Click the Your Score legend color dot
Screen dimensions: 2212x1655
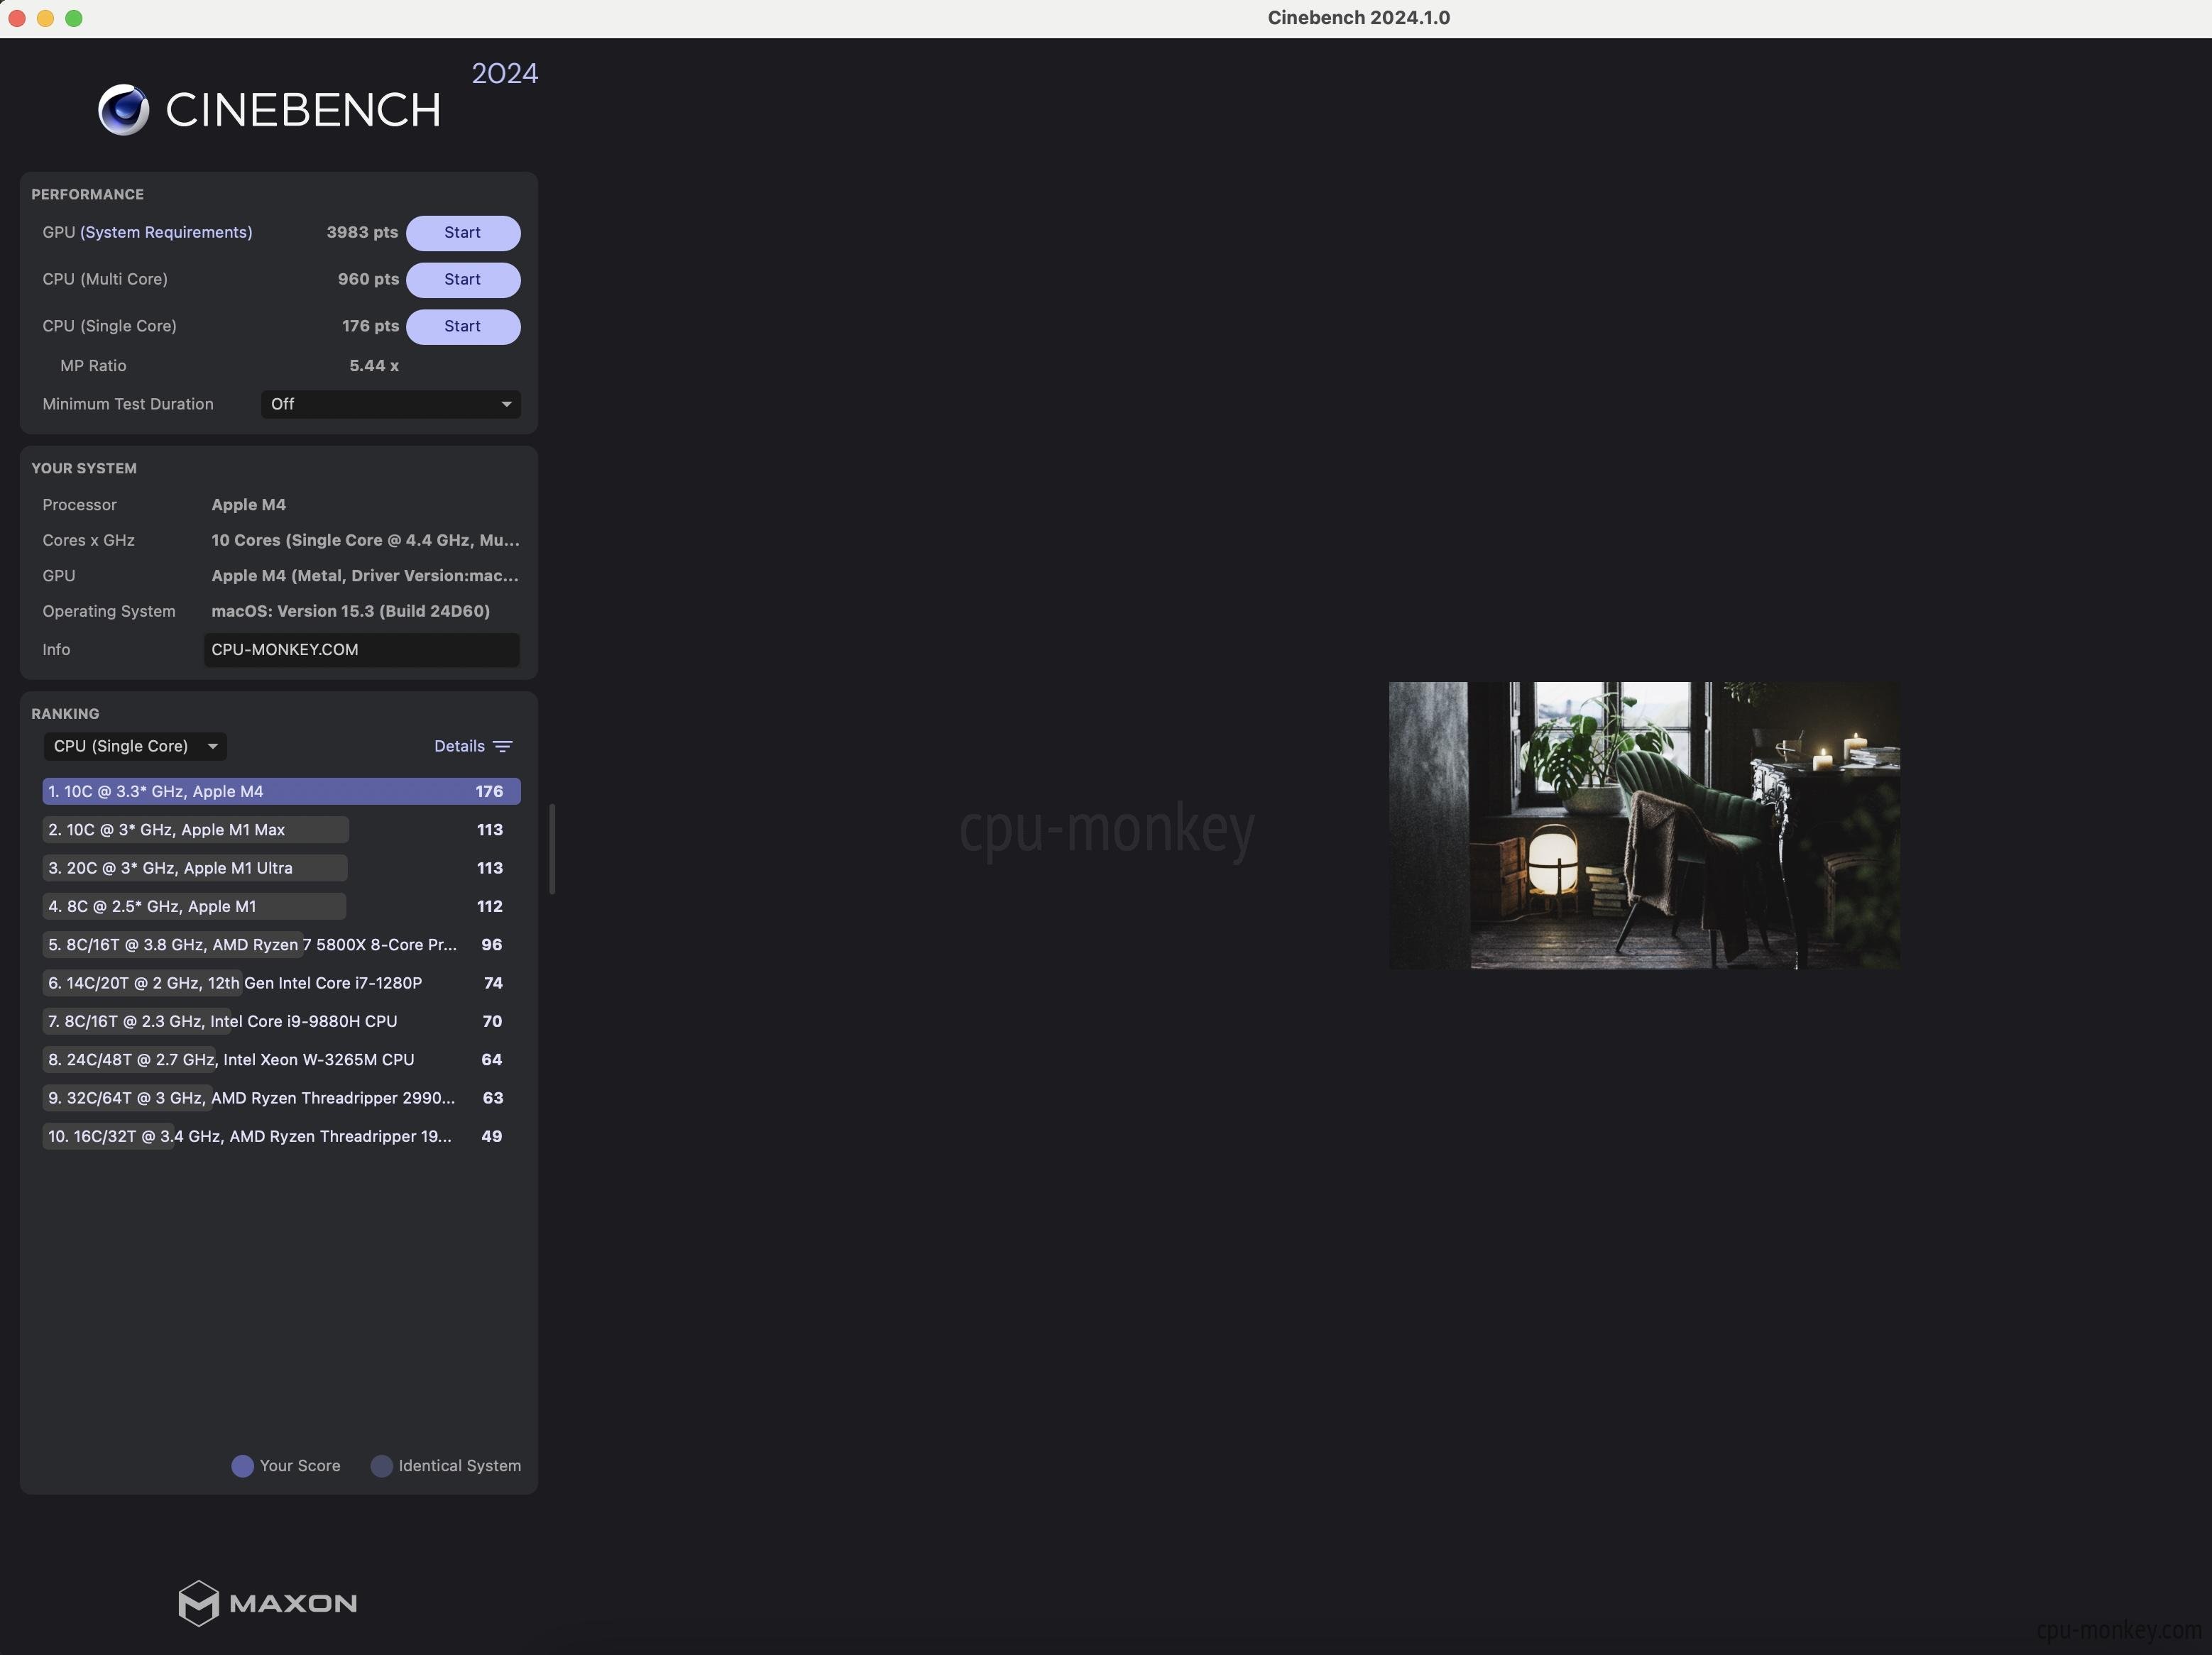(x=242, y=1466)
